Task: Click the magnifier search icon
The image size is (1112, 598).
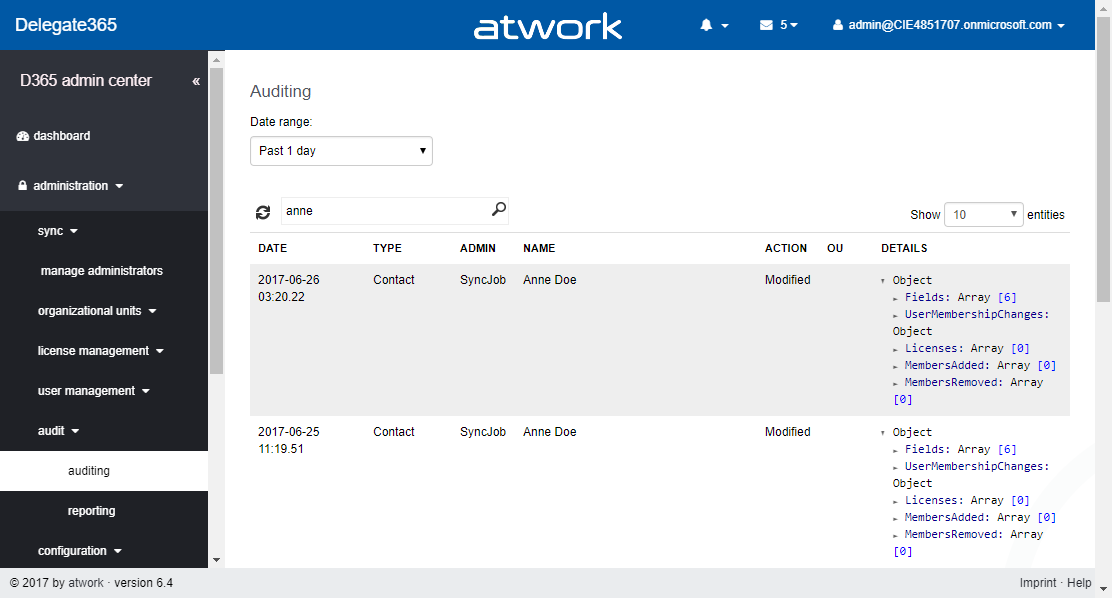Action: coord(499,210)
